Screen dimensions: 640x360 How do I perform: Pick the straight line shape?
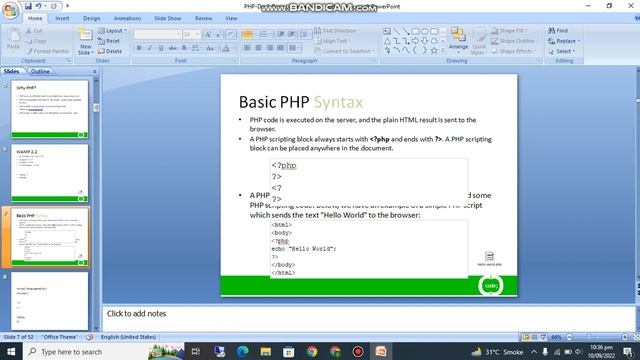396,31
